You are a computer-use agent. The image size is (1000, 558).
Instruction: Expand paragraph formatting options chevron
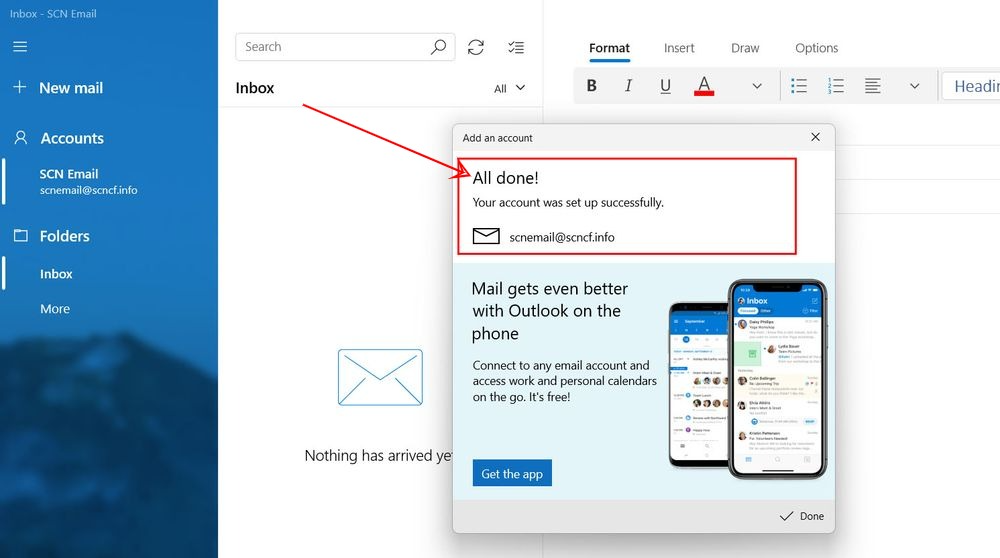click(915, 86)
